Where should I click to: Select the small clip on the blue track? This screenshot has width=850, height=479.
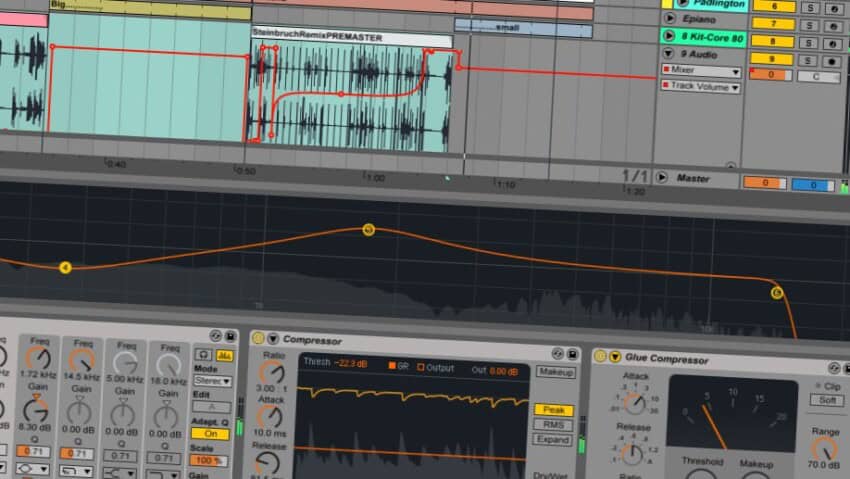[x=523, y=28]
